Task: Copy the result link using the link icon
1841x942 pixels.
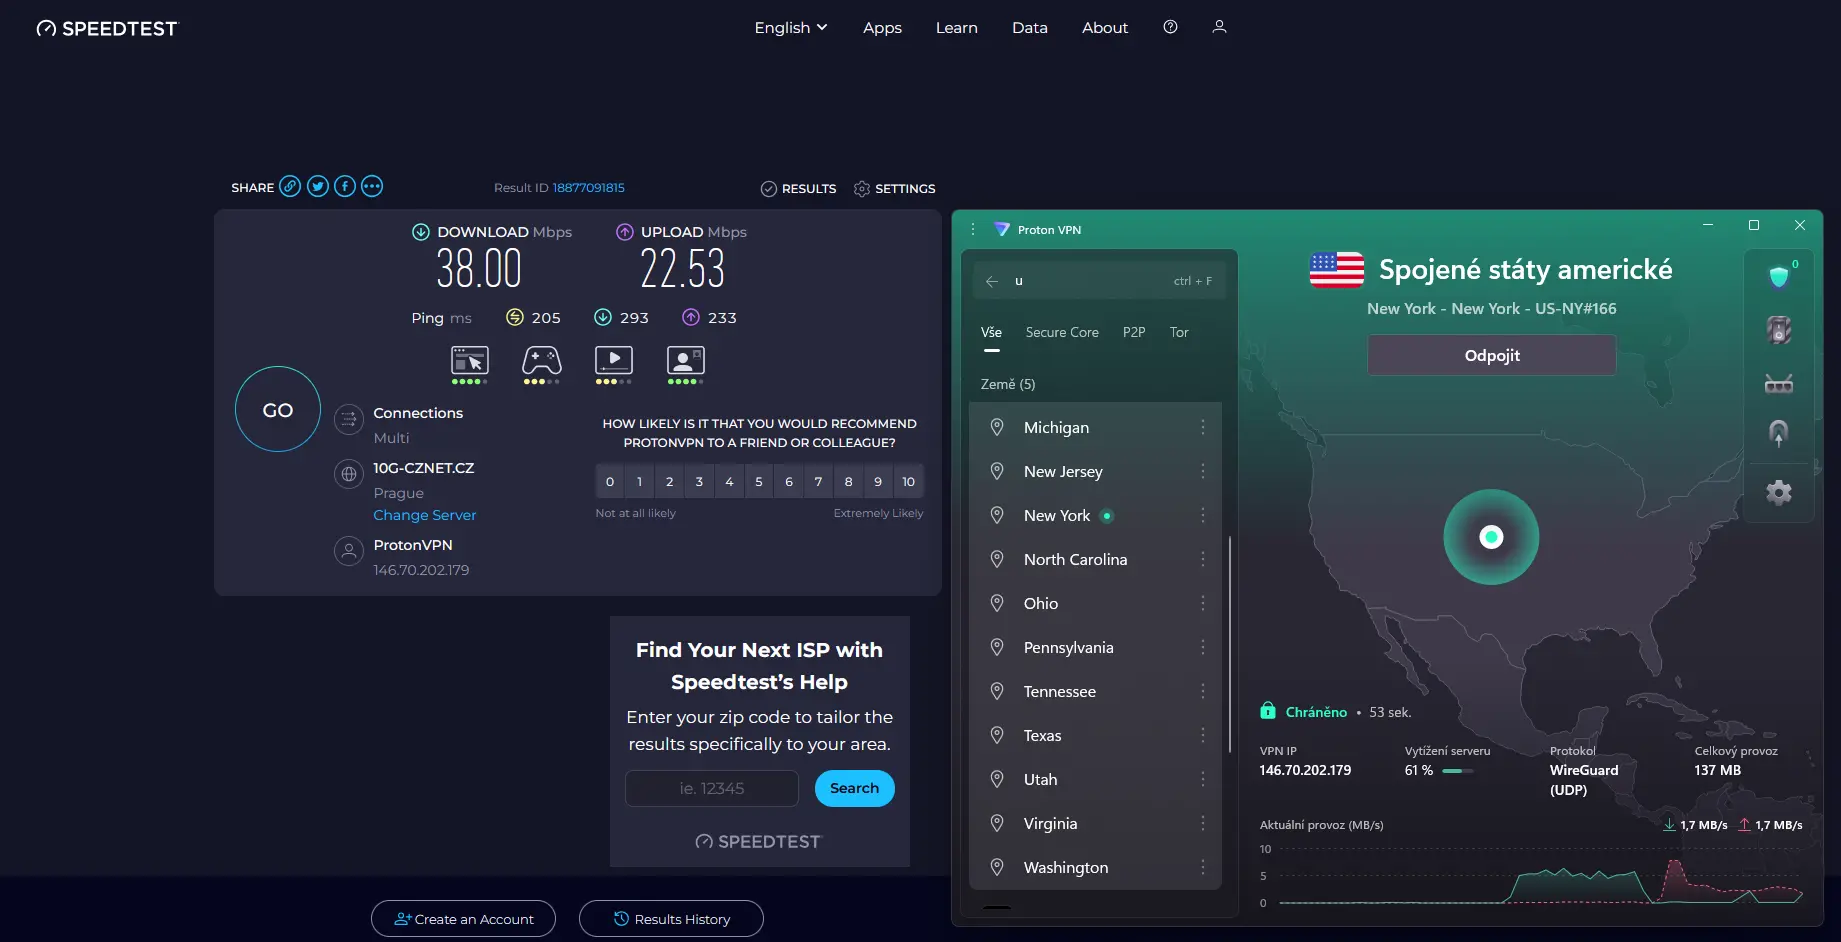Action: [290, 186]
